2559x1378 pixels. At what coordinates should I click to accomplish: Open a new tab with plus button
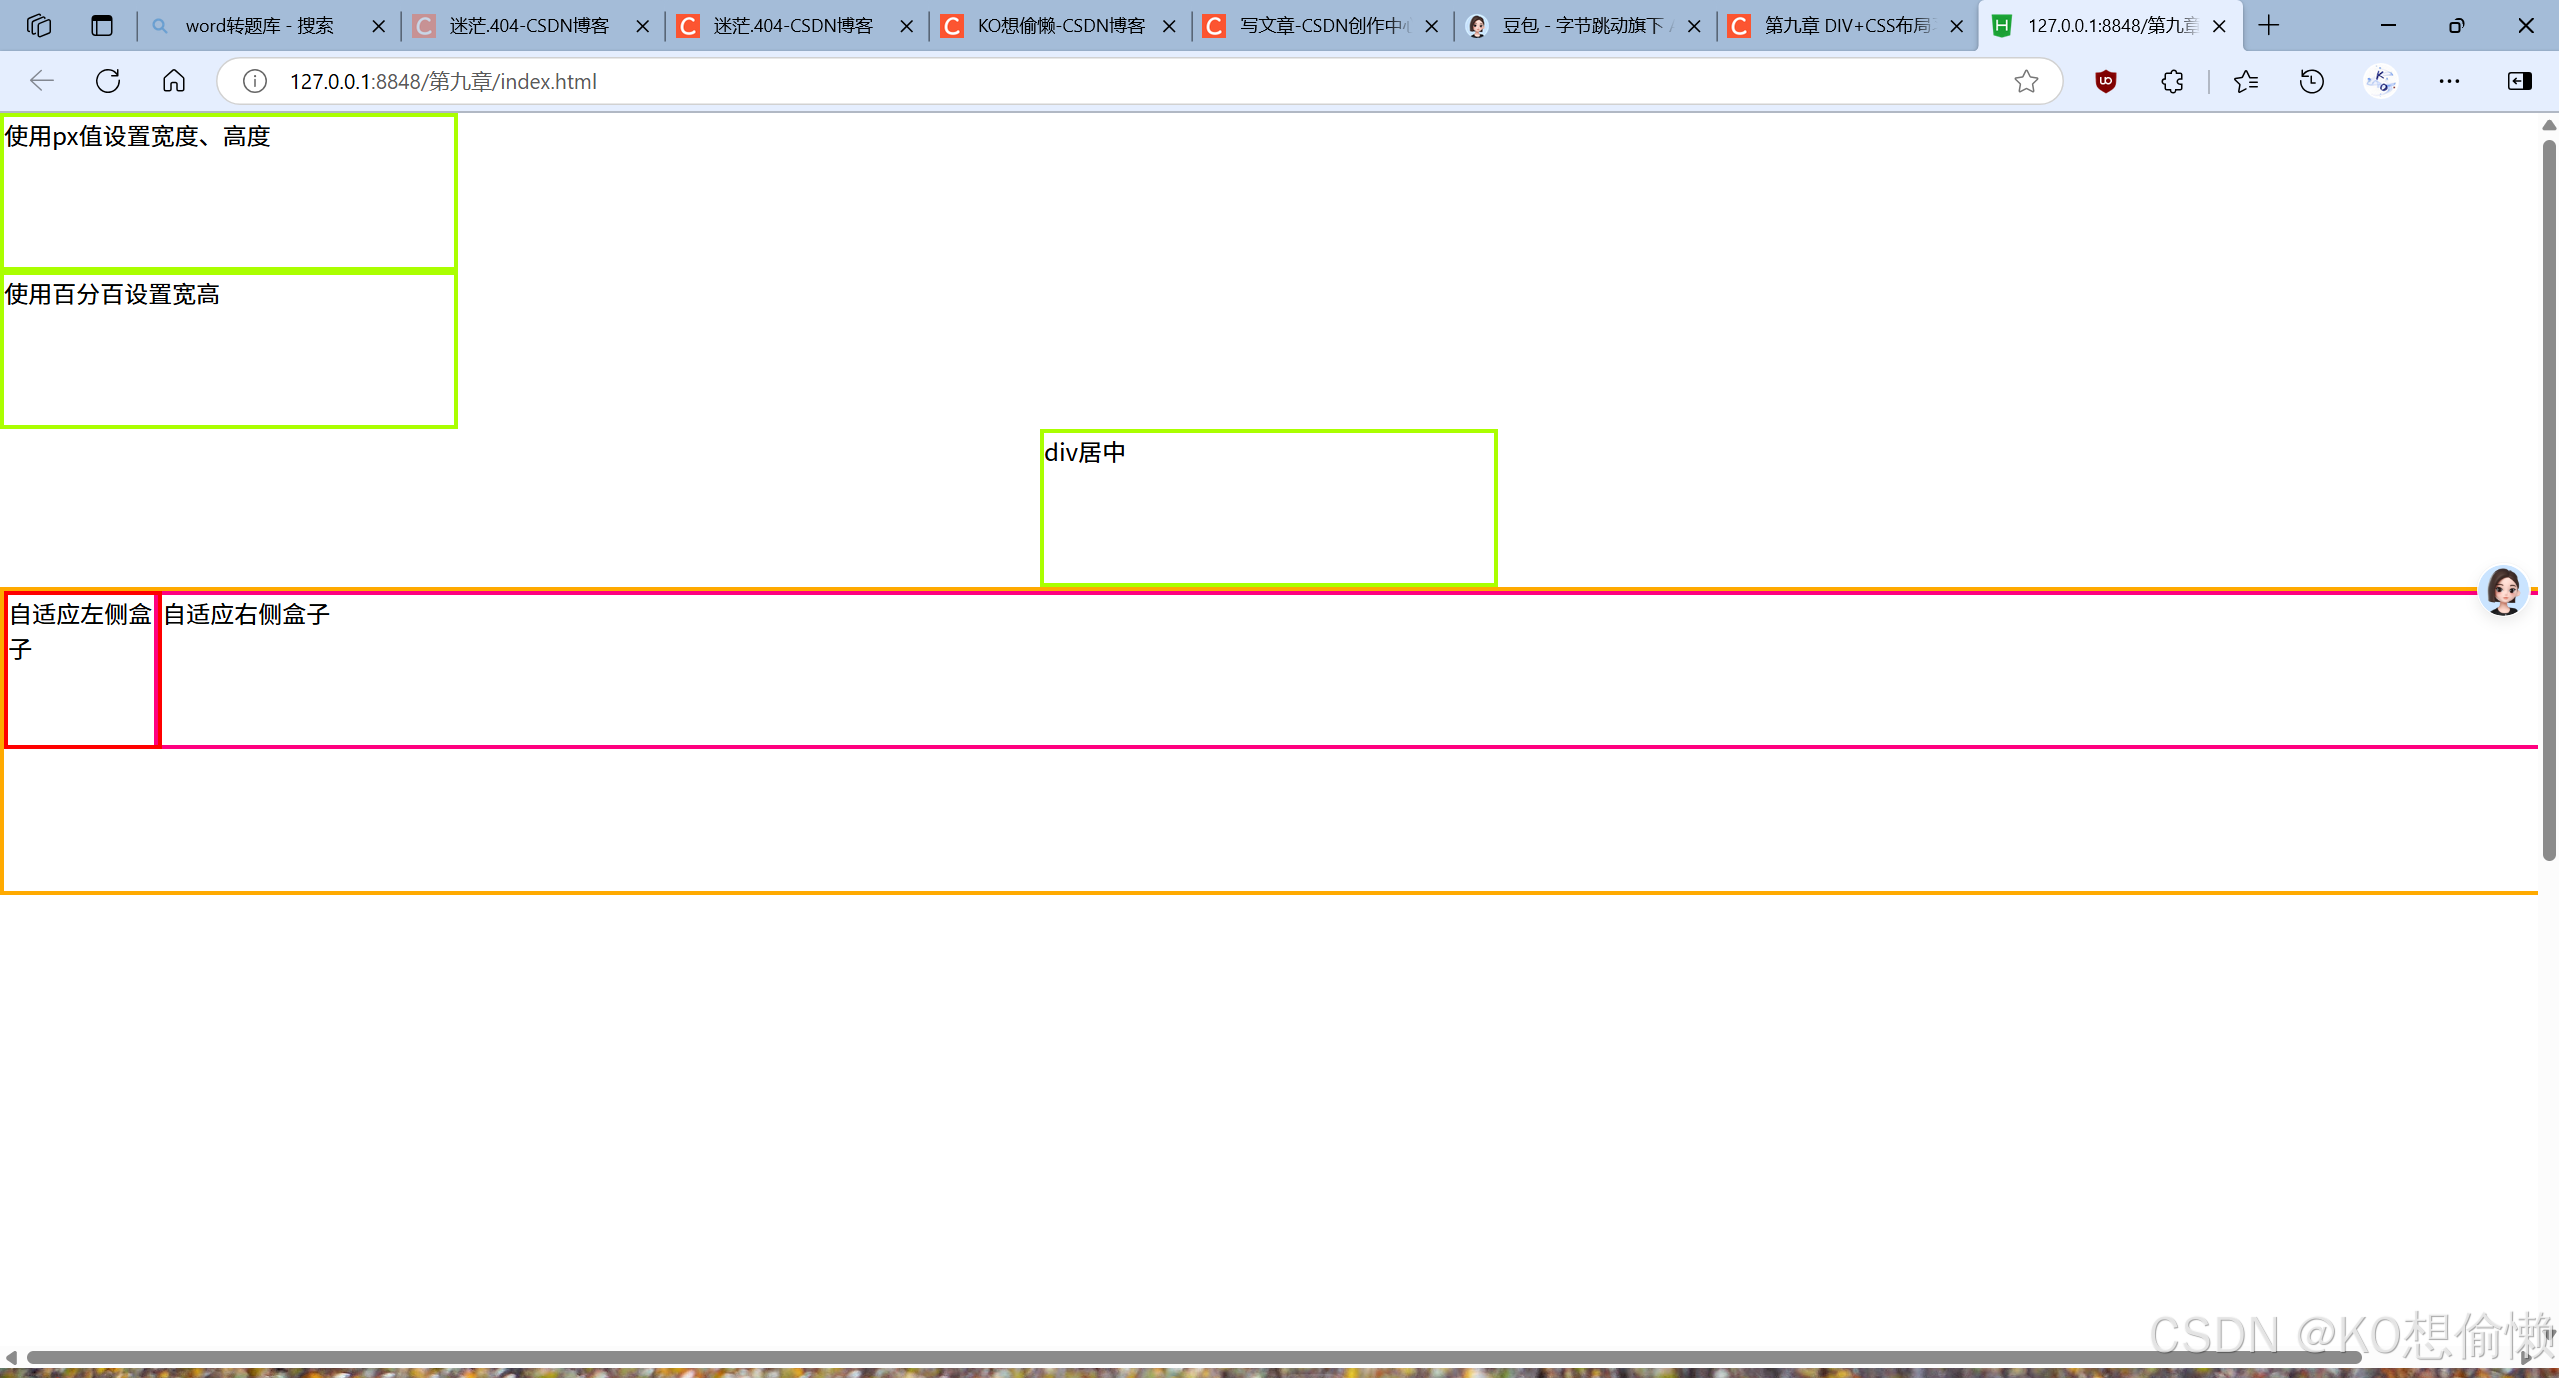(2269, 25)
